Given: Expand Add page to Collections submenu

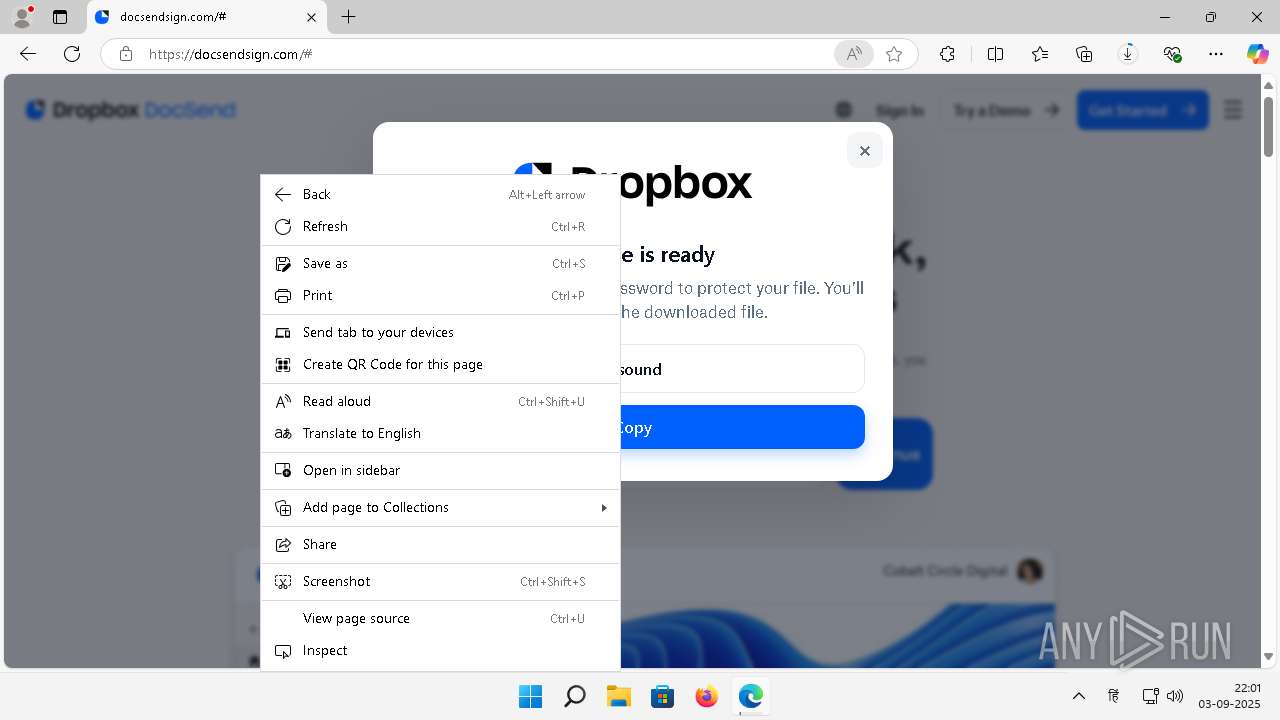Looking at the screenshot, I should [x=440, y=507].
